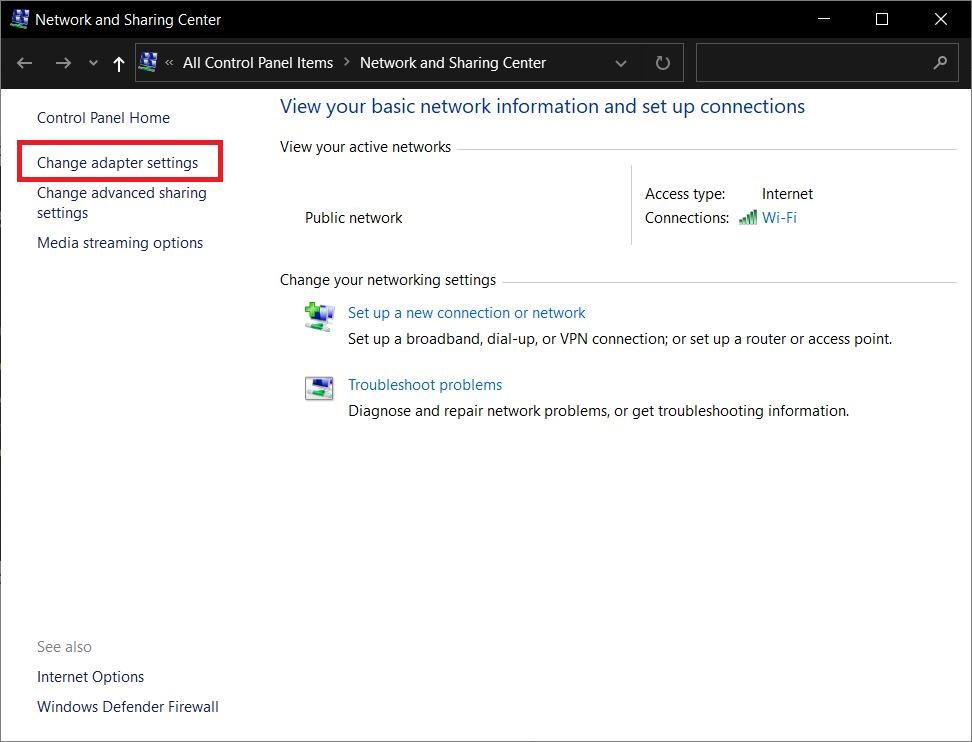Viewport: 972px width, 742px height.
Task: Open Change advanced sharing settings
Action: pyautogui.click(x=122, y=203)
